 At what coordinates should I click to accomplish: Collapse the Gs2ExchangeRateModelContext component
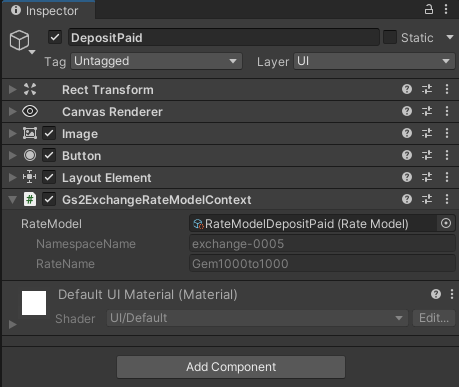(13, 200)
